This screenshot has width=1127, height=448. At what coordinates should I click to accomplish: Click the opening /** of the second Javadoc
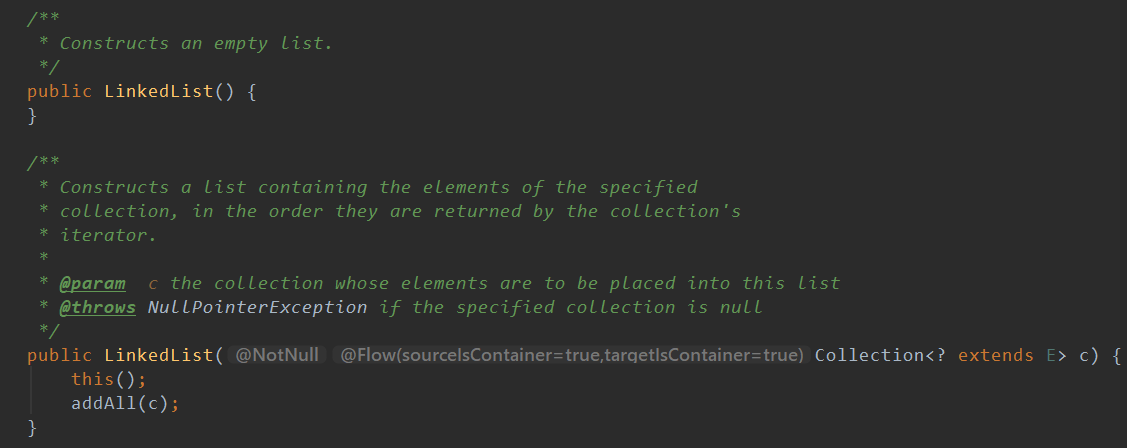43,163
